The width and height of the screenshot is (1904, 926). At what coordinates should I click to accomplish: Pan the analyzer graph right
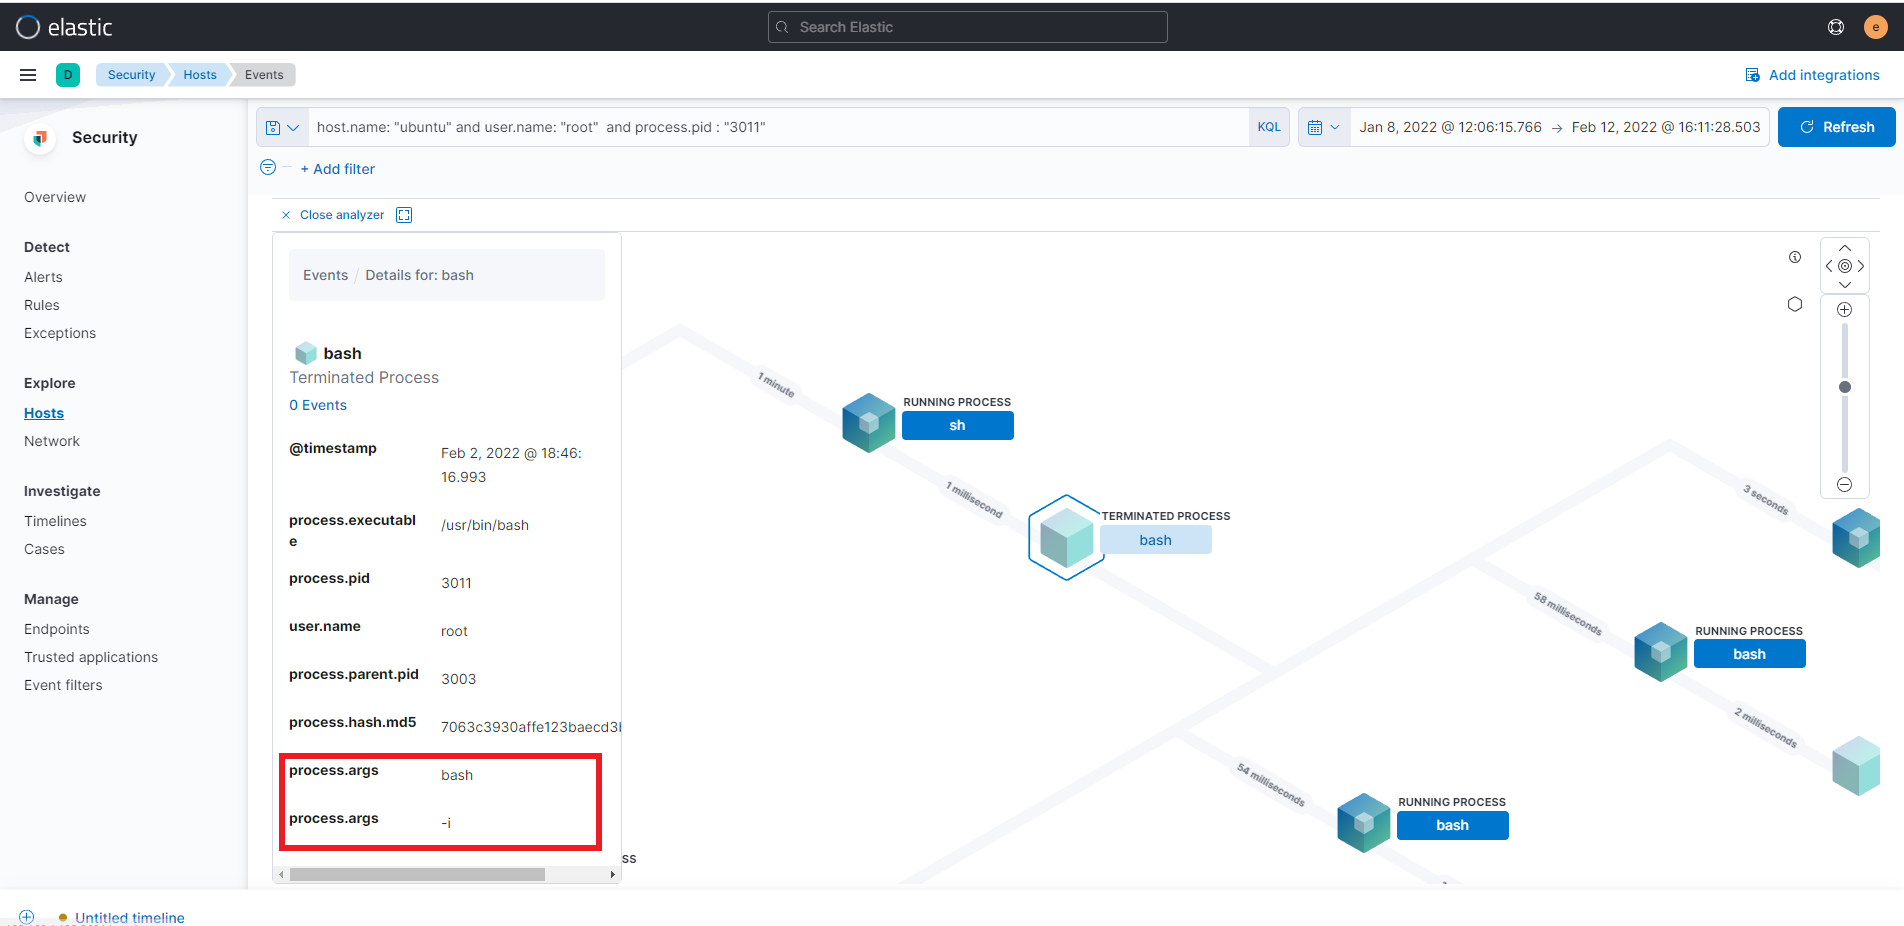[1861, 266]
